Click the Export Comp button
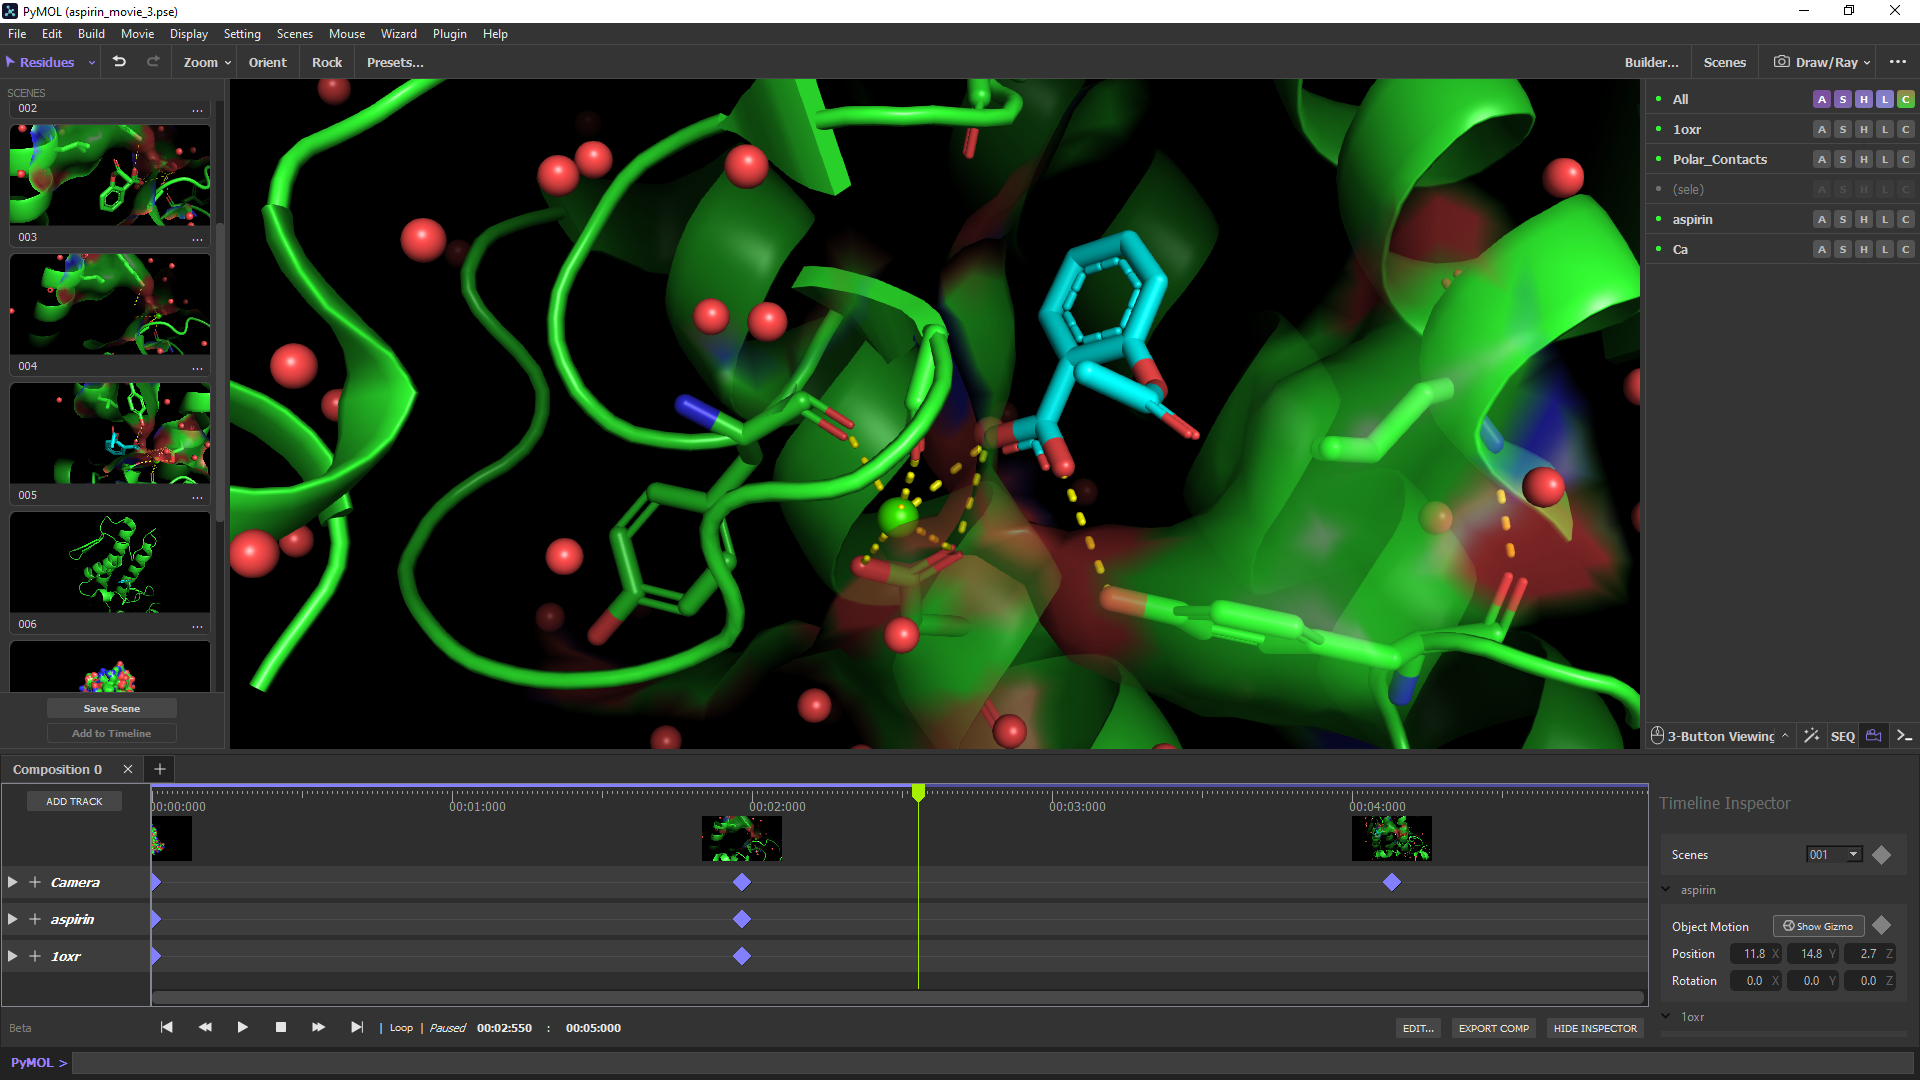 1493,1027
